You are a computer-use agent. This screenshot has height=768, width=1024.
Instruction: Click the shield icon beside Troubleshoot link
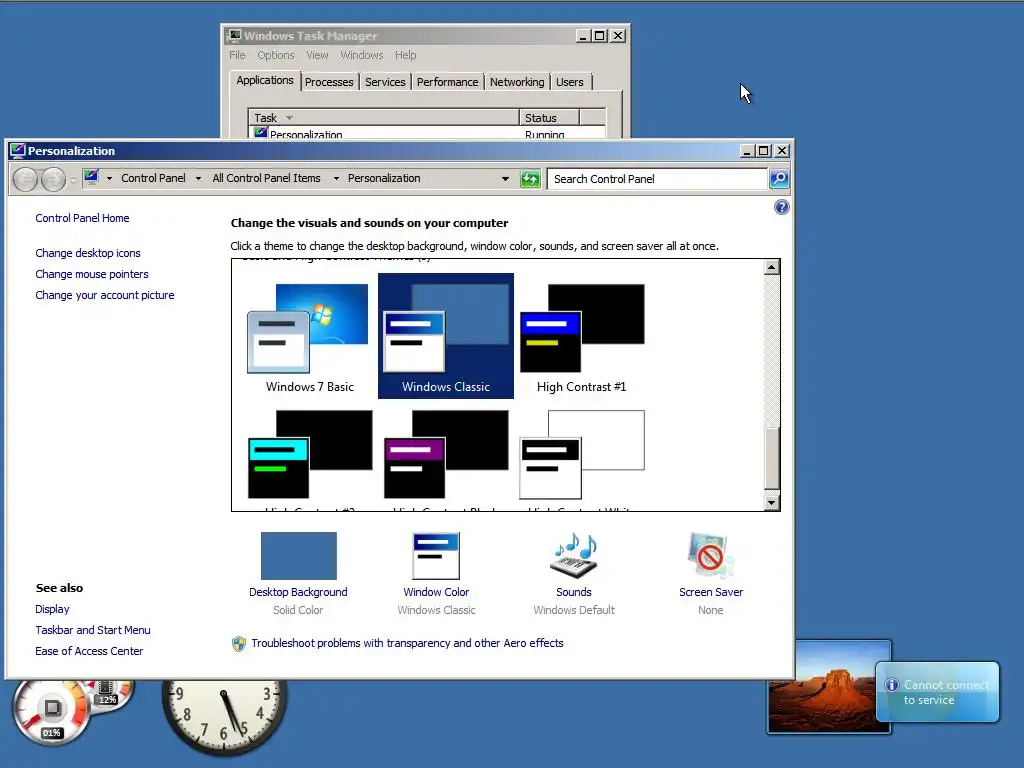[x=239, y=644]
